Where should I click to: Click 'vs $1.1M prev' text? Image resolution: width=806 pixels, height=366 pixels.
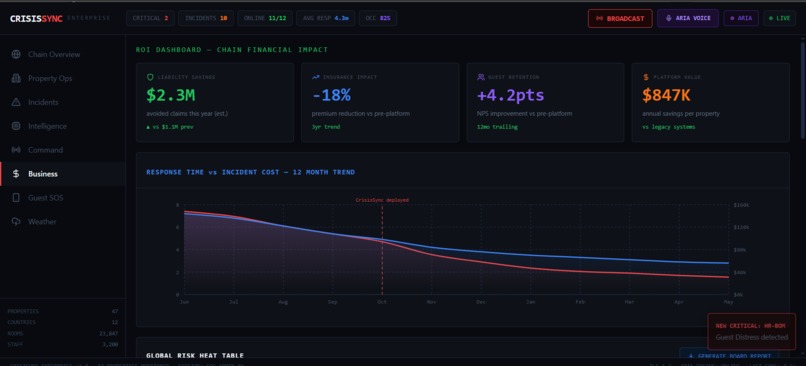[170, 127]
